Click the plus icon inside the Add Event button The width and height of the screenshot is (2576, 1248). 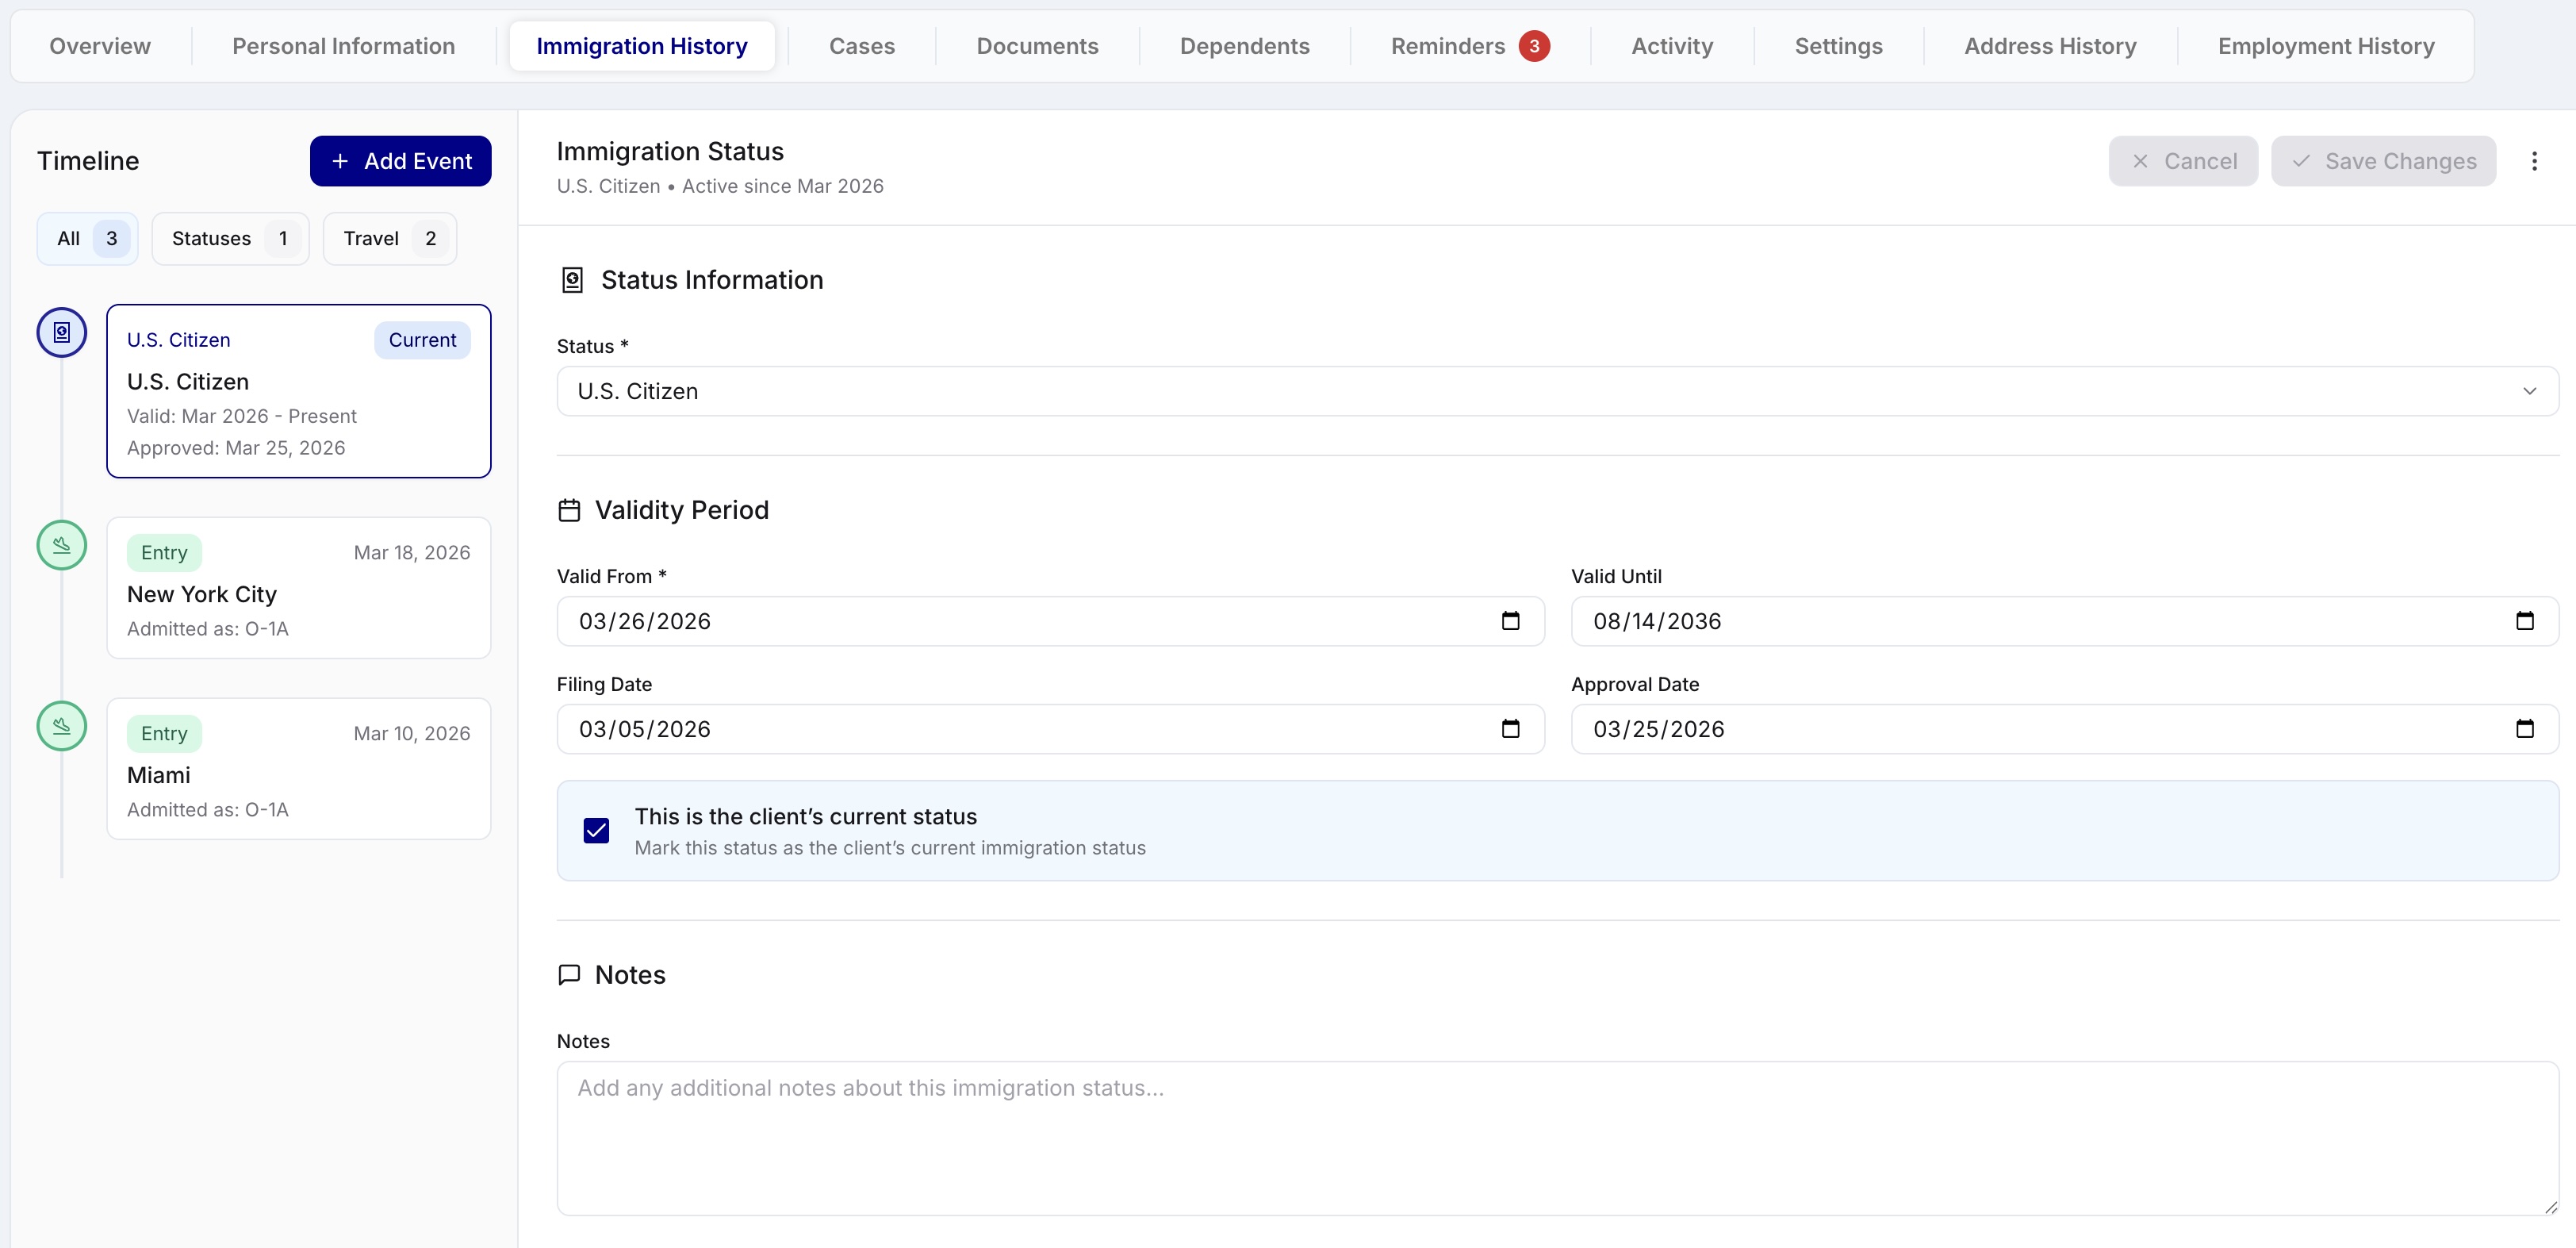pos(339,161)
